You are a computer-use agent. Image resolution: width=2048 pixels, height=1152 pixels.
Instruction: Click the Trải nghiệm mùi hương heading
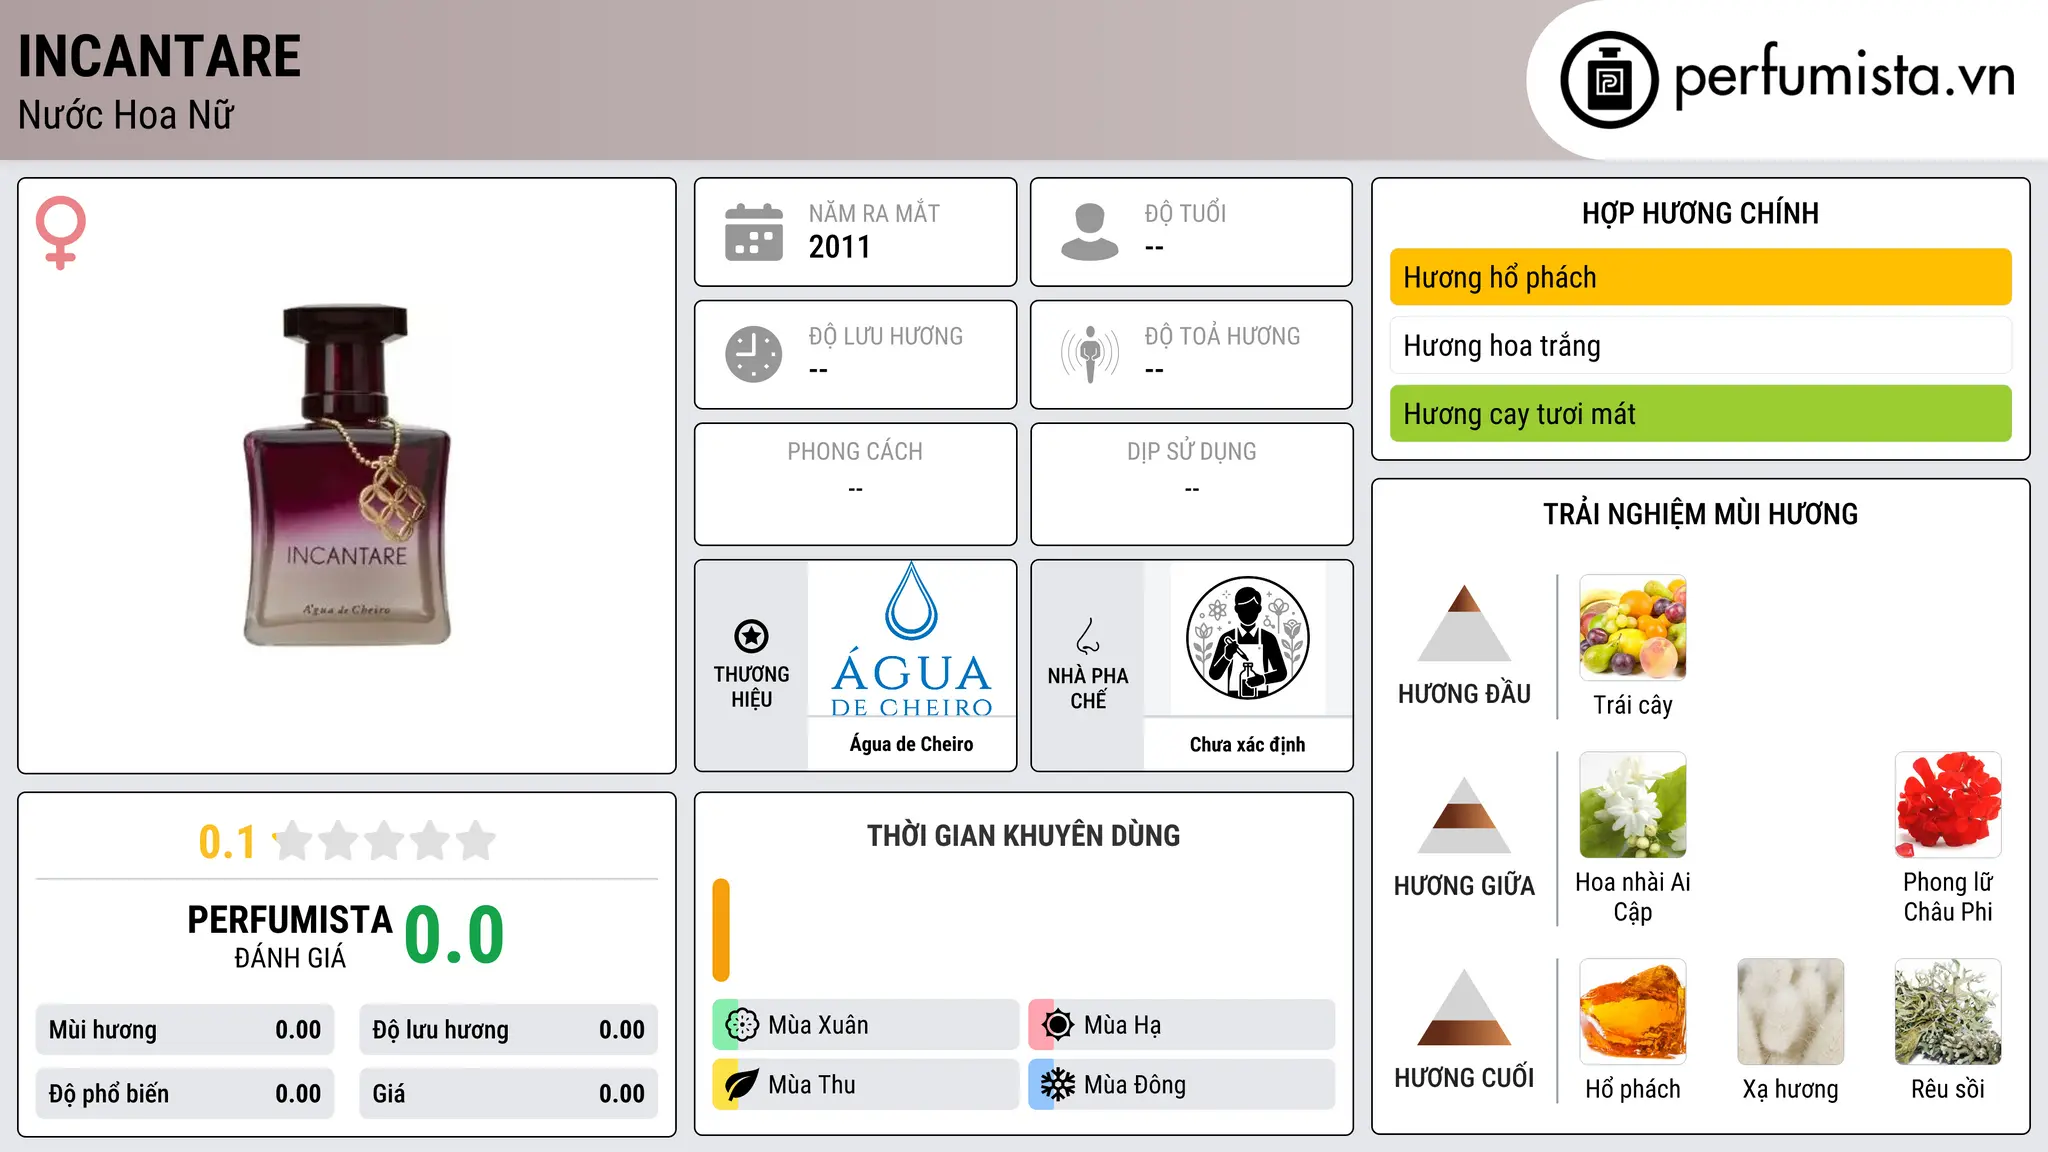pyautogui.click(x=1700, y=514)
